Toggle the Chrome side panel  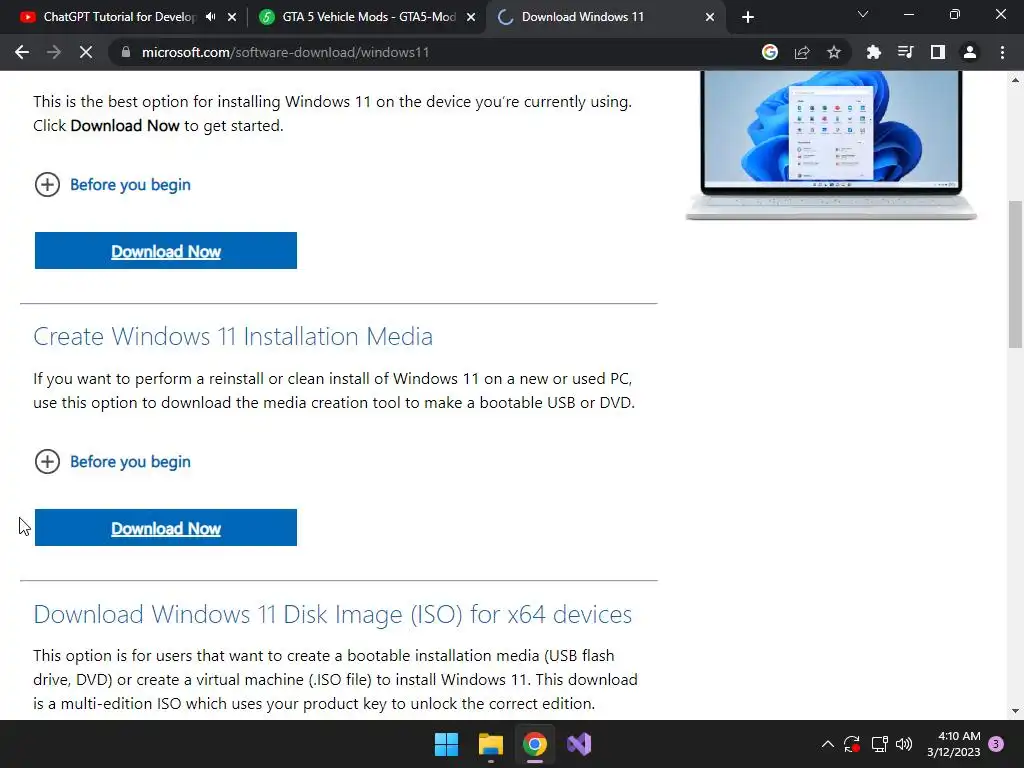pyautogui.click(x=938, y=52)
